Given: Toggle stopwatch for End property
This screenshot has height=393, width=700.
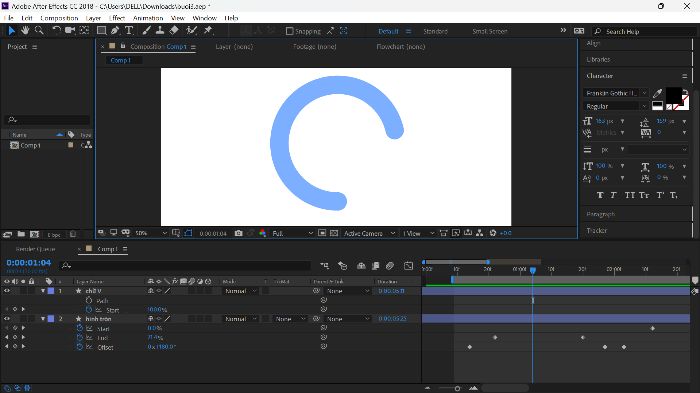Looking at the screenshot, I should coord(80,338).
